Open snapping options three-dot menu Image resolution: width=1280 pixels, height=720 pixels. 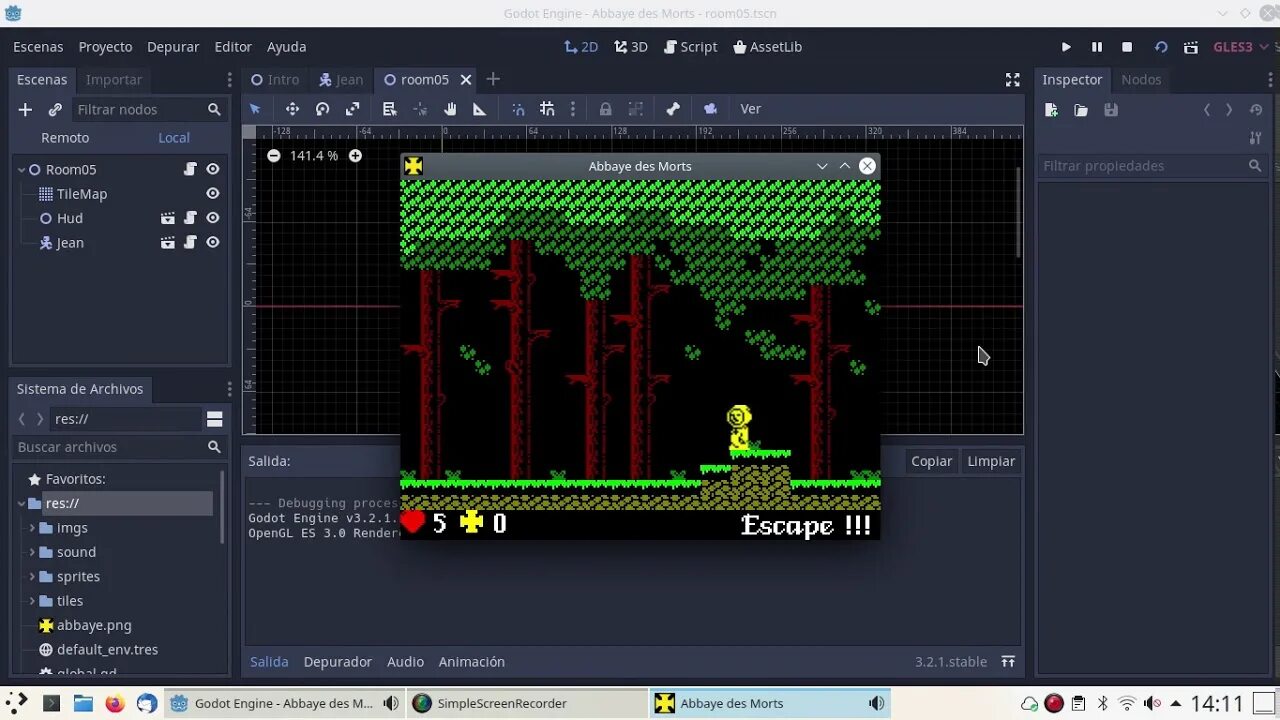point(572,109)
